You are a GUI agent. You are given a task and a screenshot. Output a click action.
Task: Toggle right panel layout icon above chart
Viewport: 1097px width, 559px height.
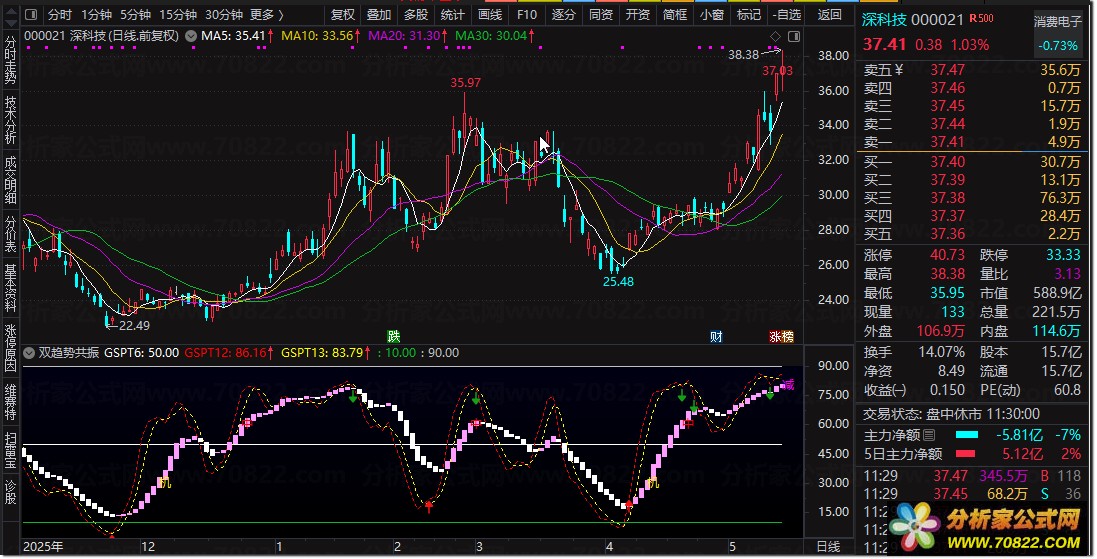pos(793,36)
